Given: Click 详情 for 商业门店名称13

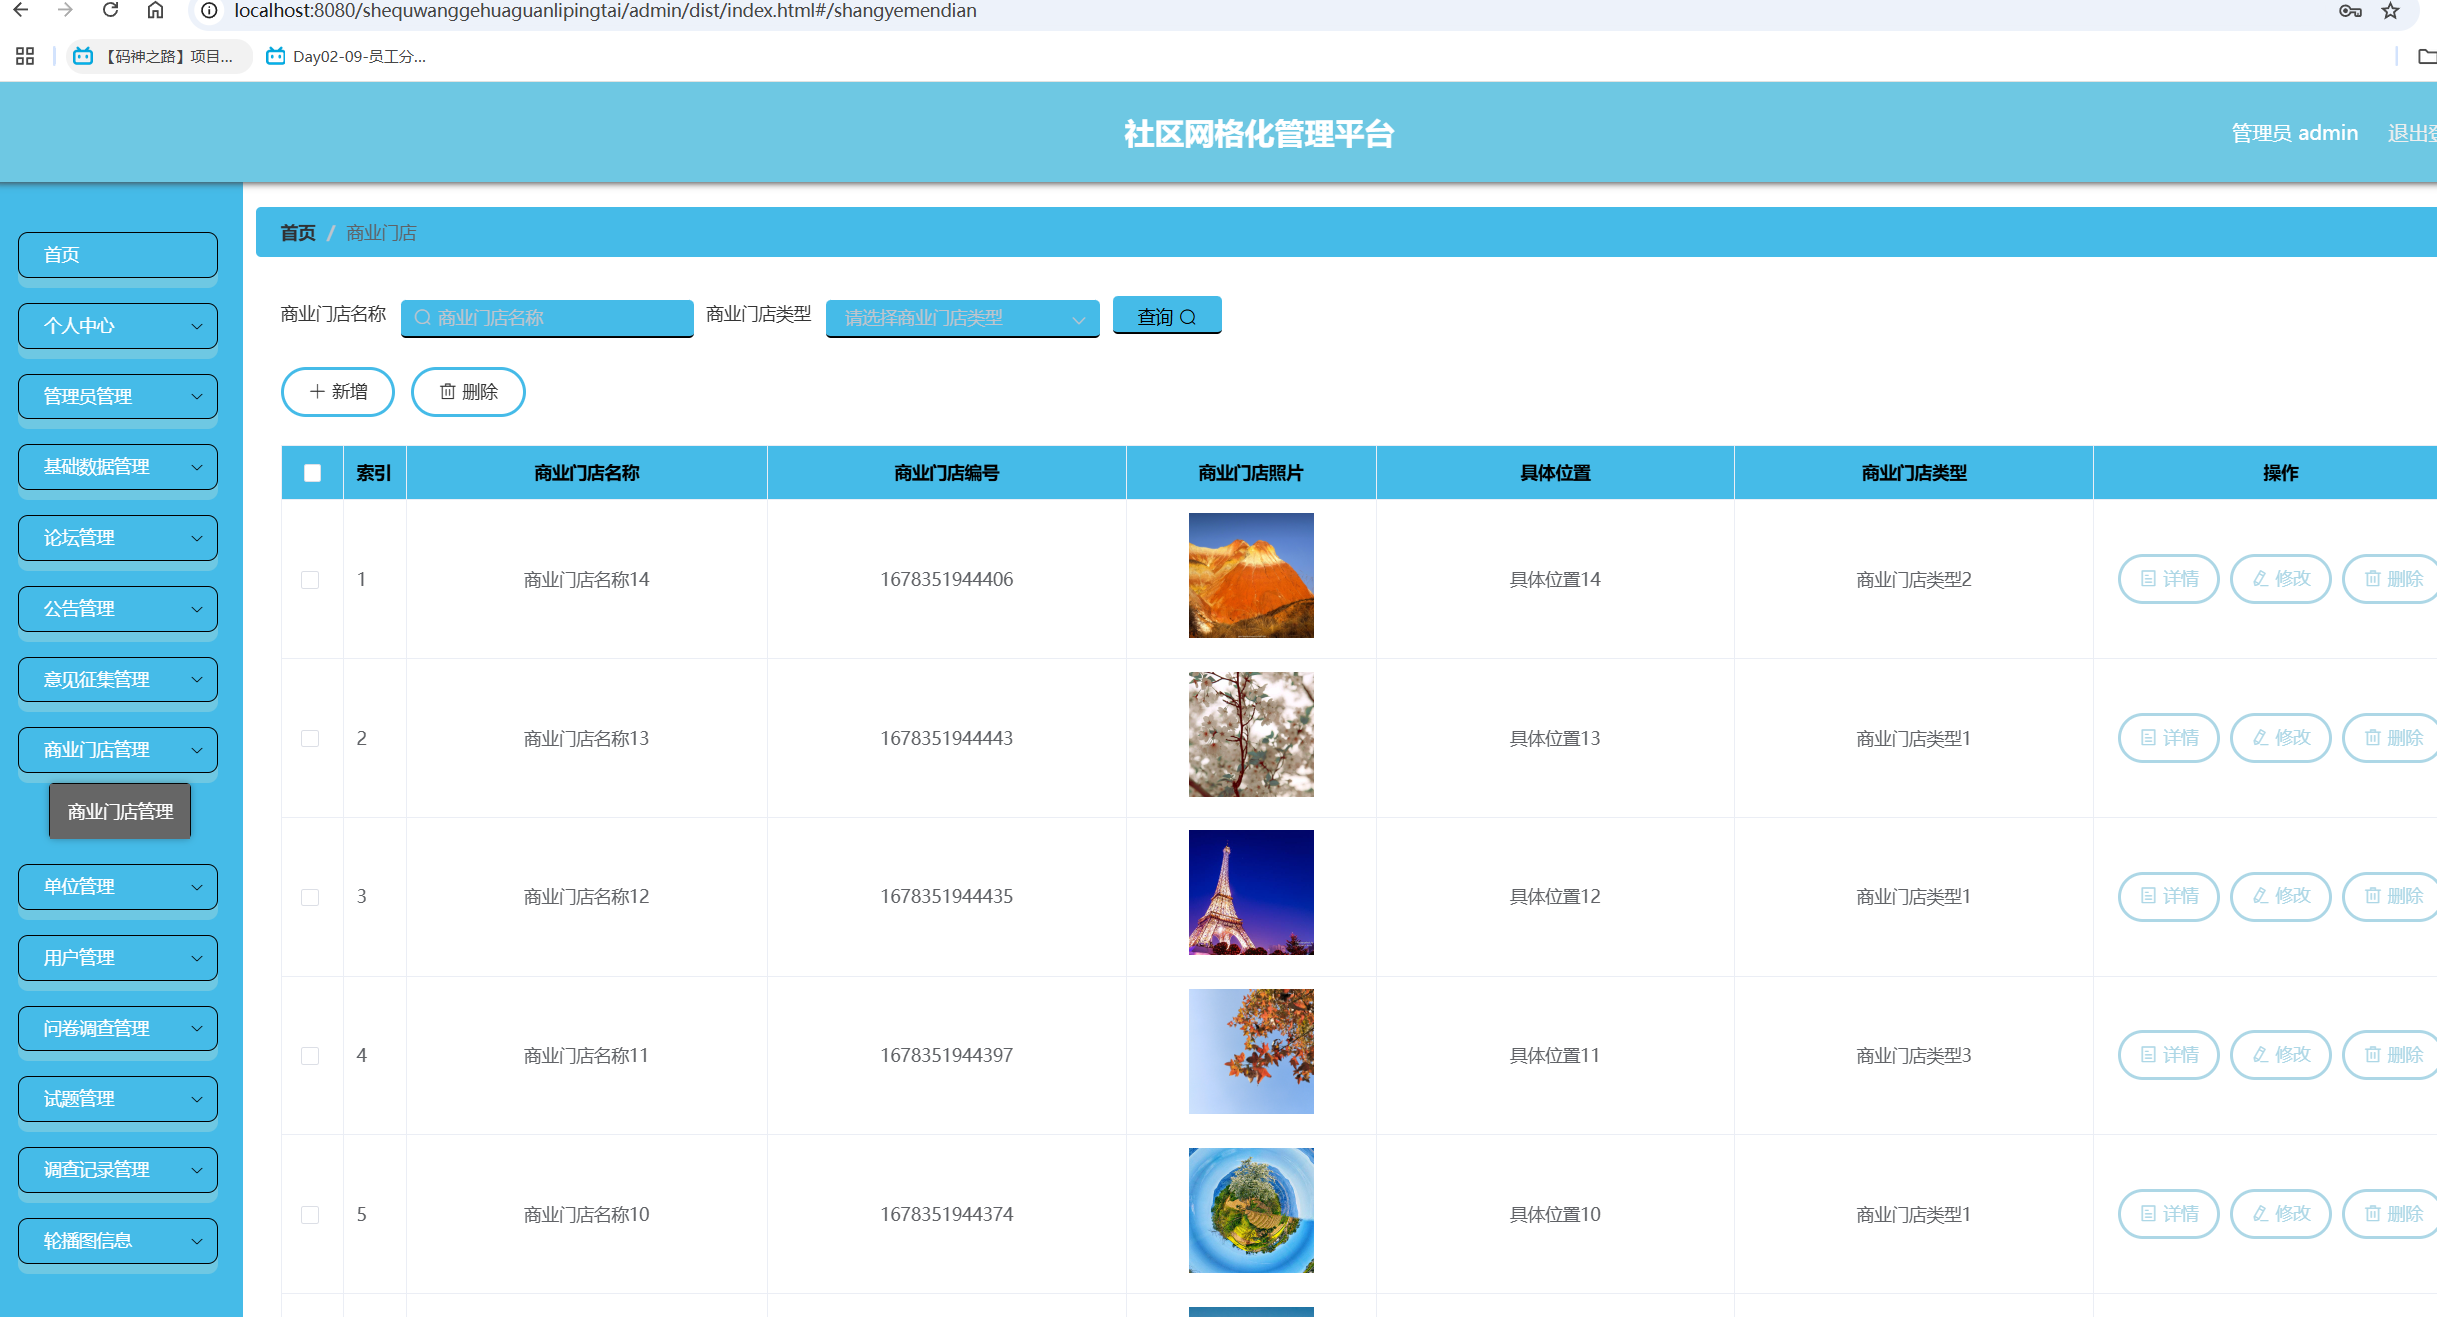Looking at the screenshot, I should click(x=2169, y=738).
